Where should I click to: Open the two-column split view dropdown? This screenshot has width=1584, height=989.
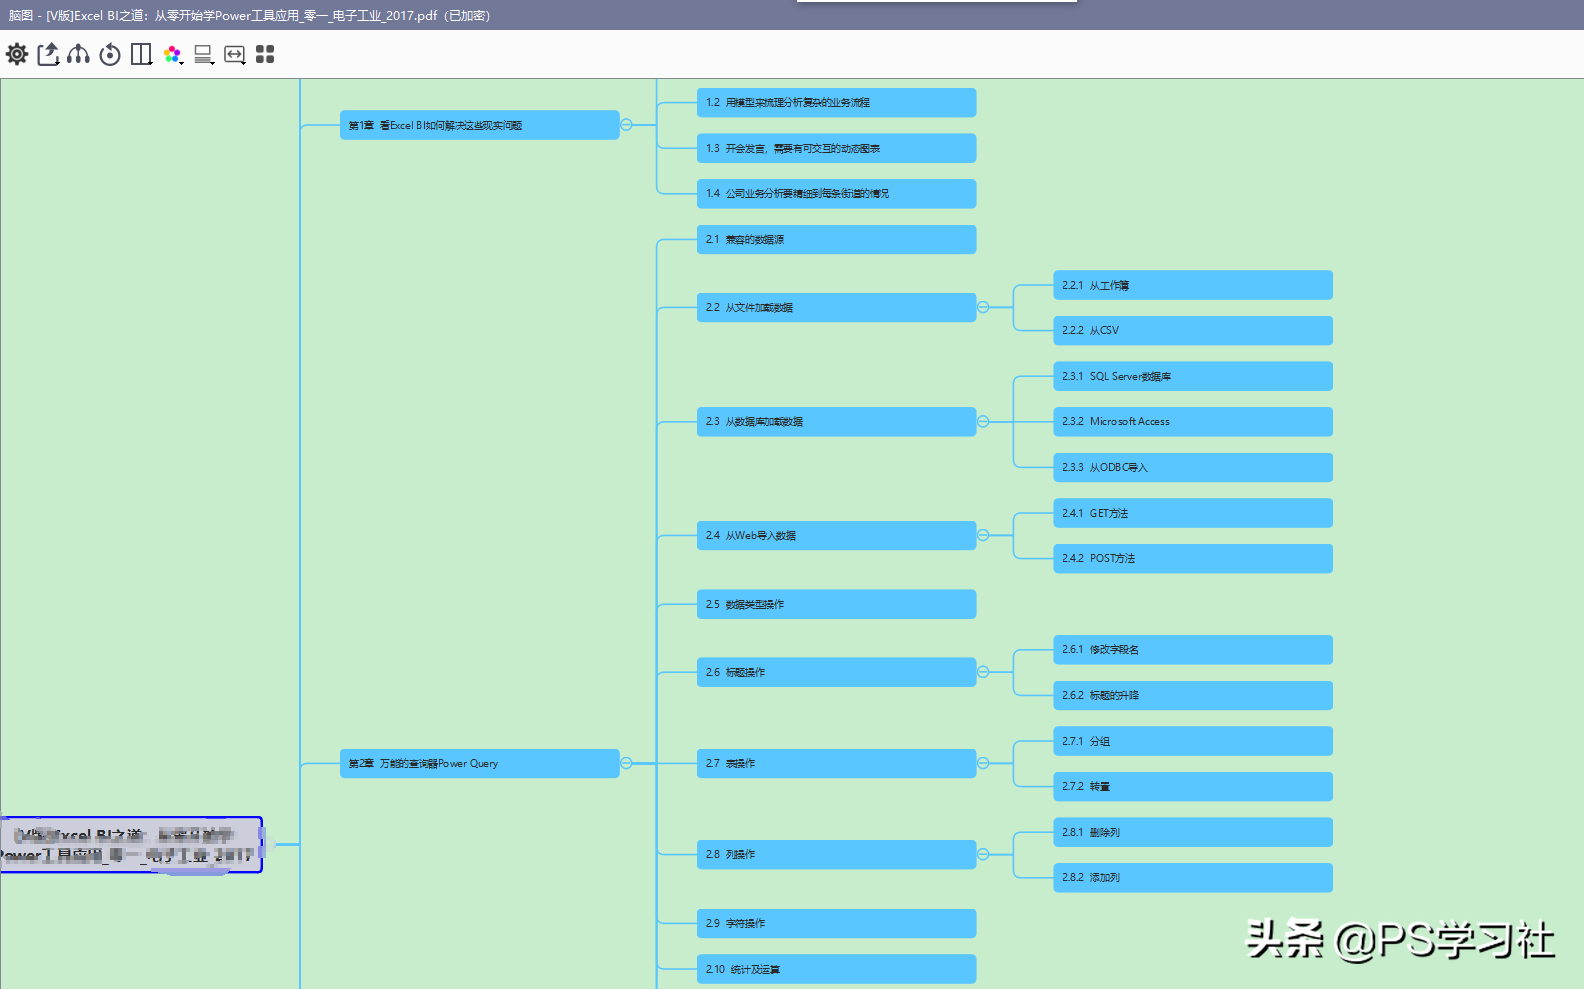[x=142, y=54]
